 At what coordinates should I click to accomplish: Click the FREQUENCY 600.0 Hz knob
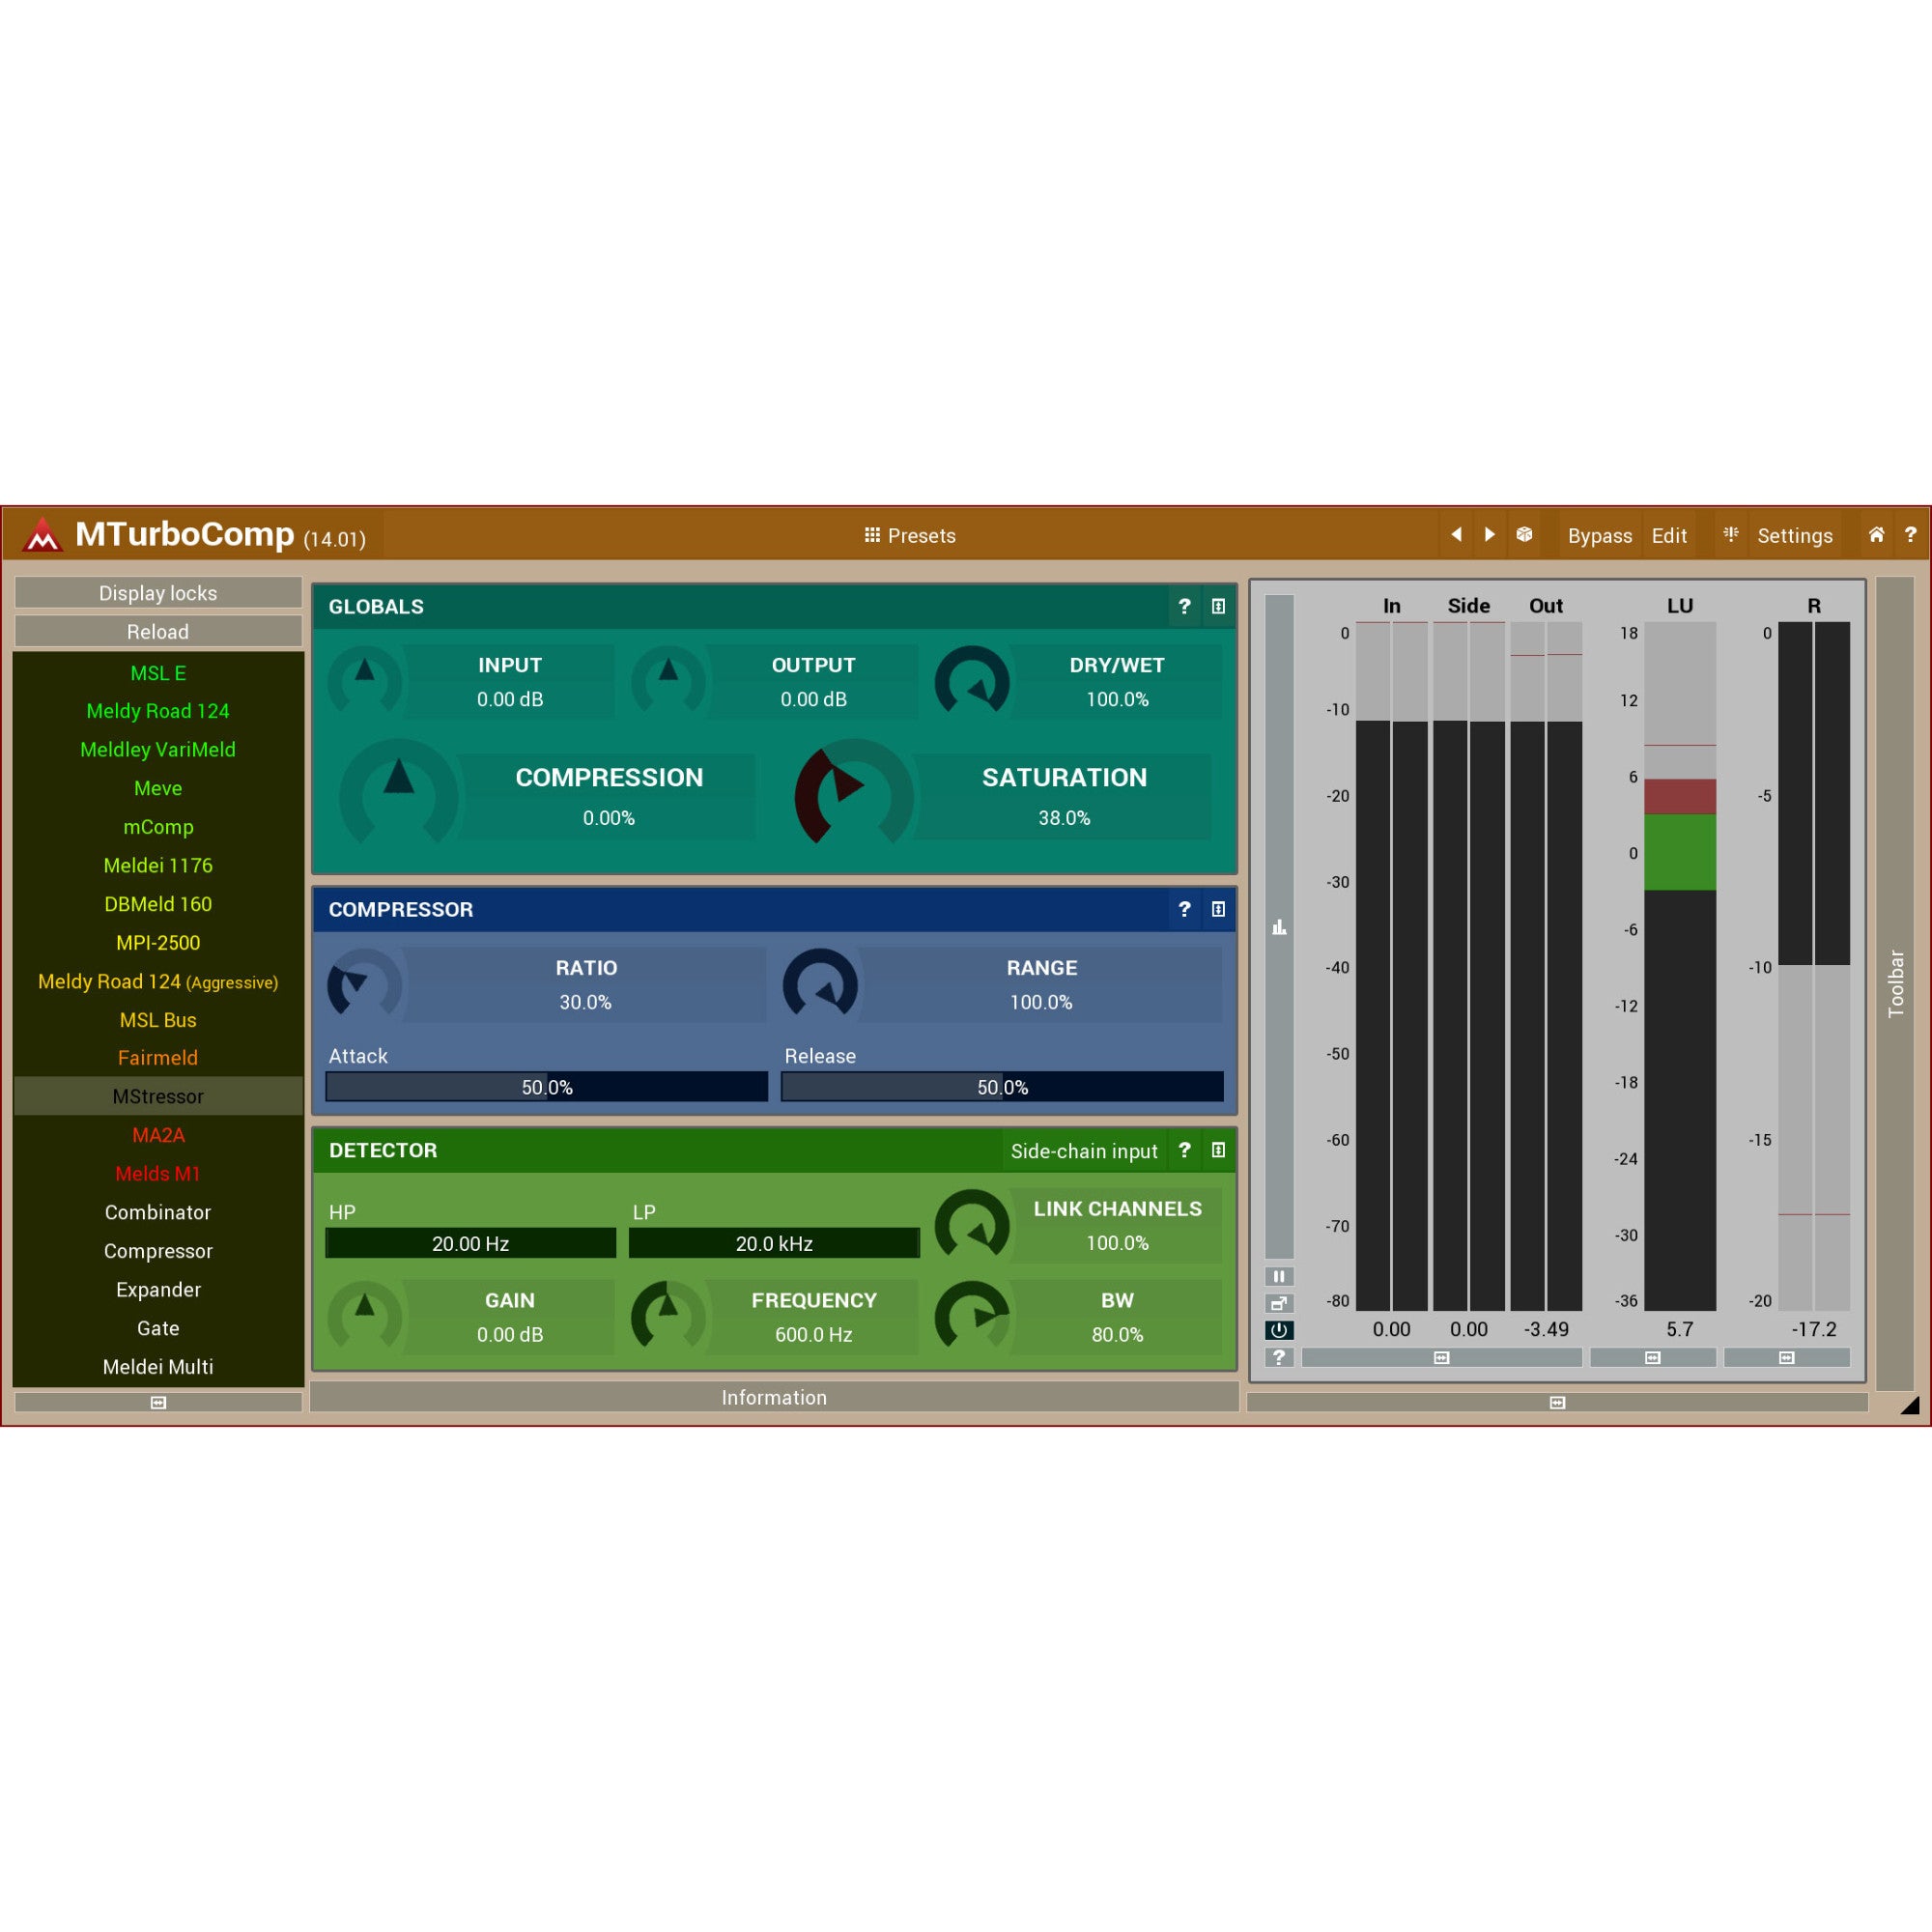669,1318
